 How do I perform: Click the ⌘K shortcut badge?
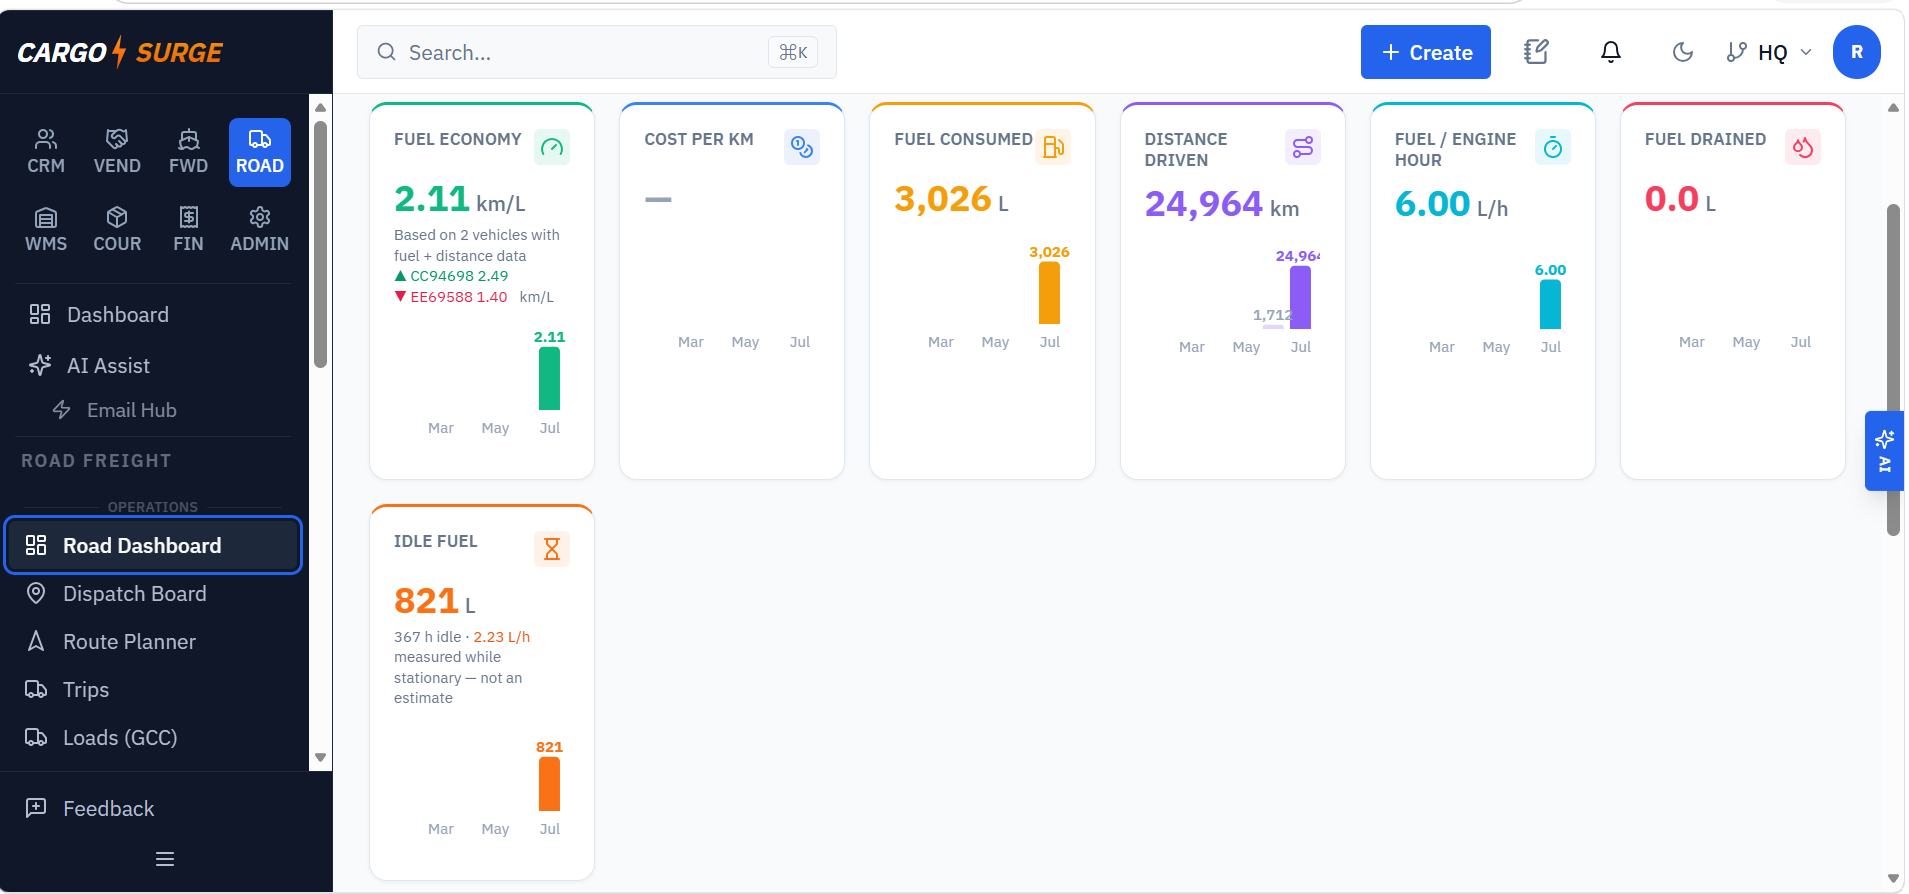point(793,52)
